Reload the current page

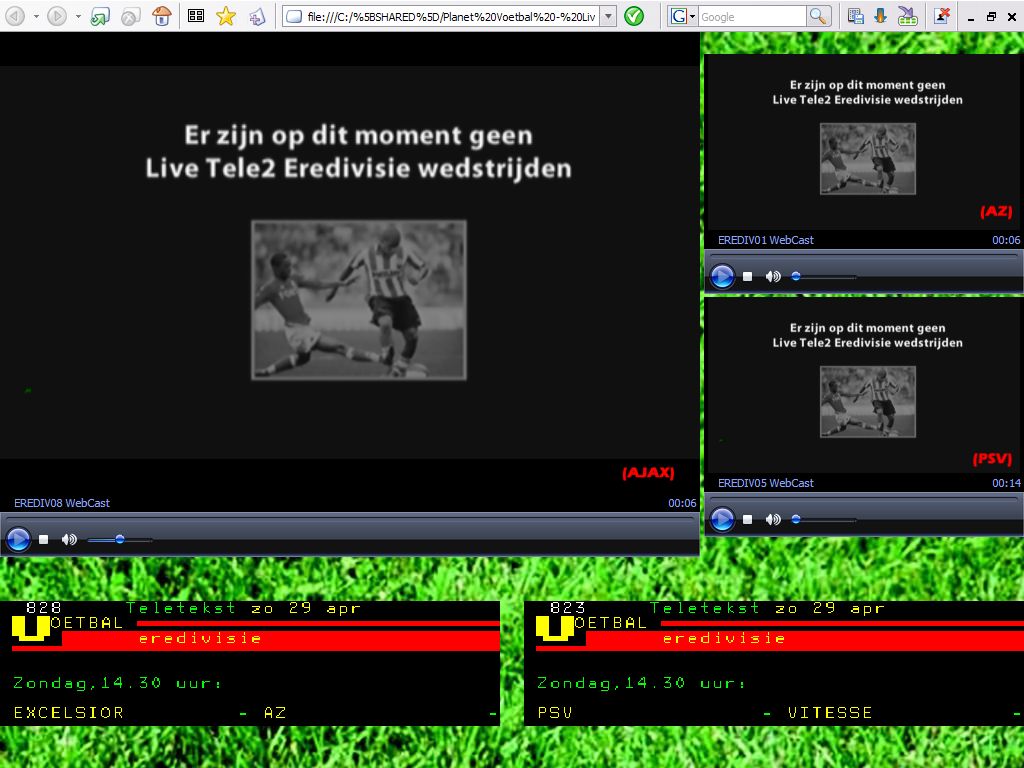pyautogui.click(x=100, y=16)
